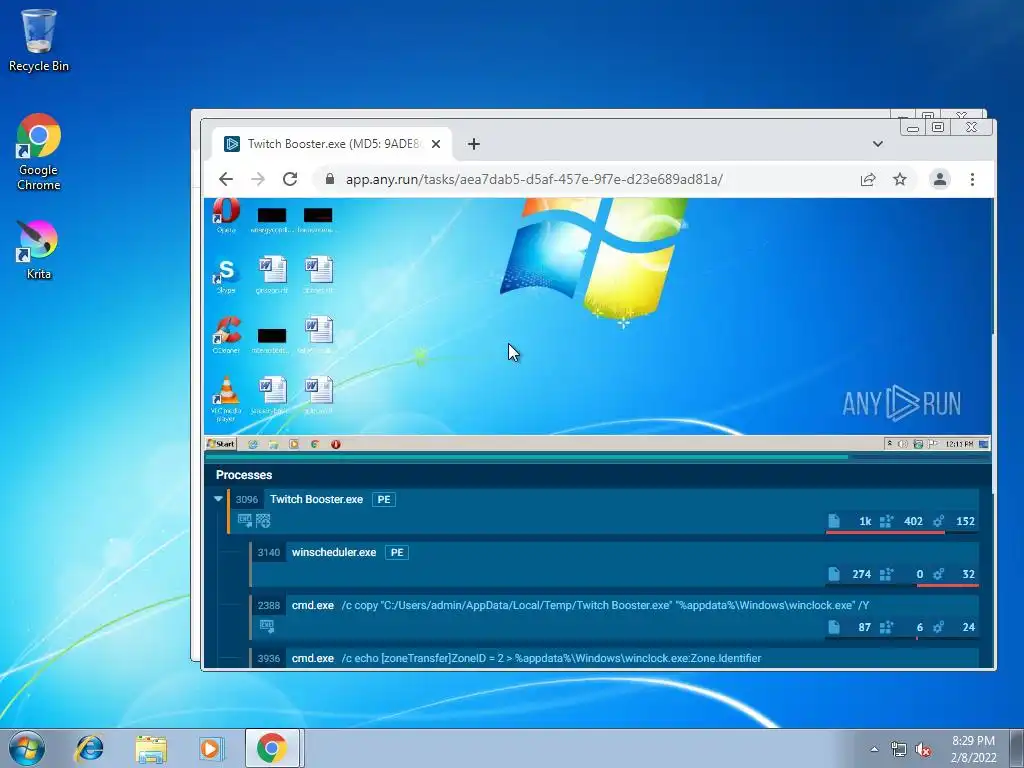Click the first indicator icon under Twitch Booster.exe

click(x=245, y=520)
